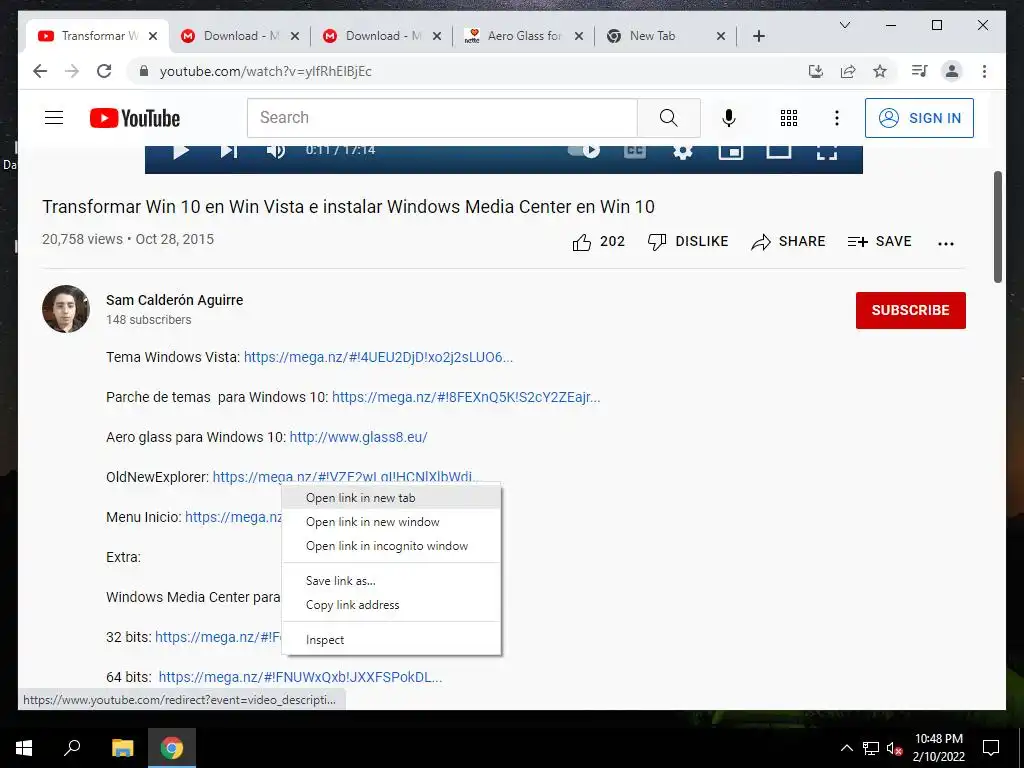Open Windows notification center
Image resolution: width=1024 pixels, height=768 pixels.
pos(991,748)
